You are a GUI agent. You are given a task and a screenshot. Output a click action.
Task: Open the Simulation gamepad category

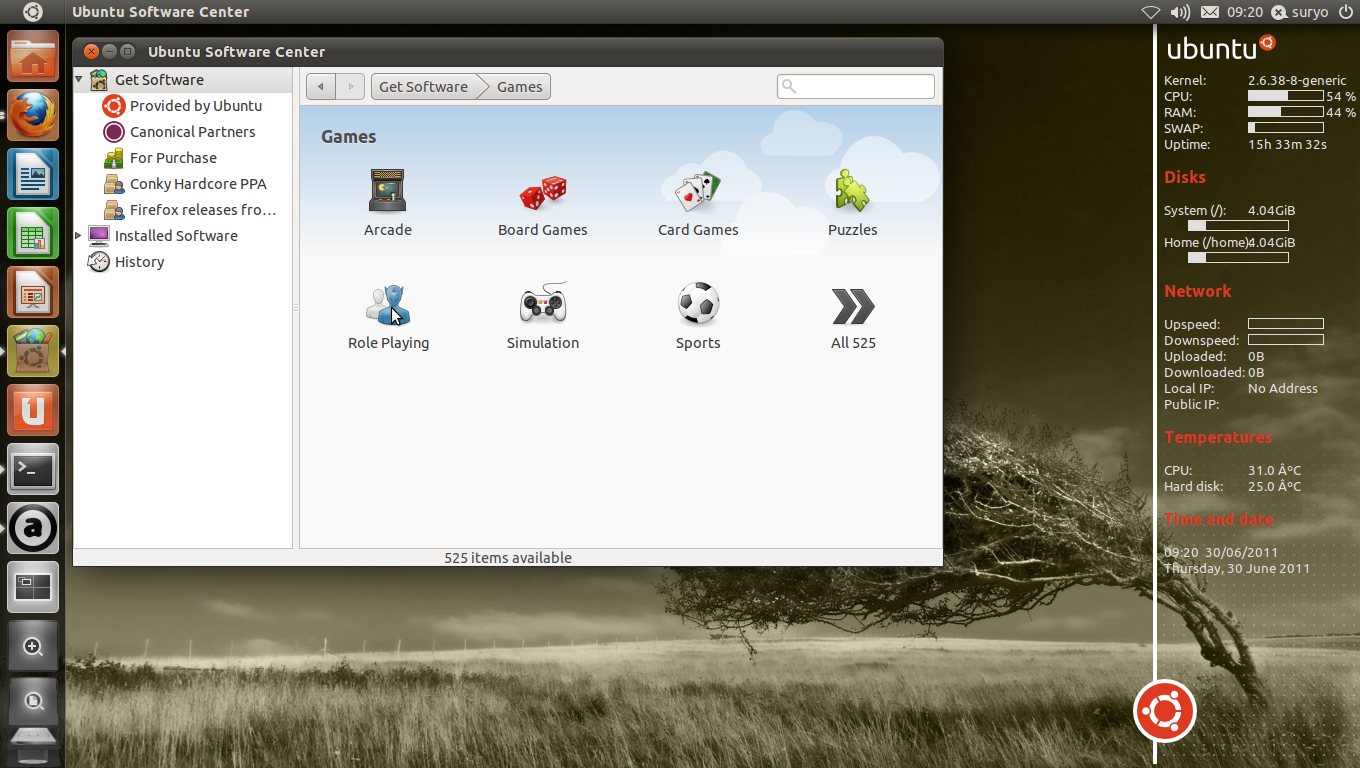tap(543, 316)
